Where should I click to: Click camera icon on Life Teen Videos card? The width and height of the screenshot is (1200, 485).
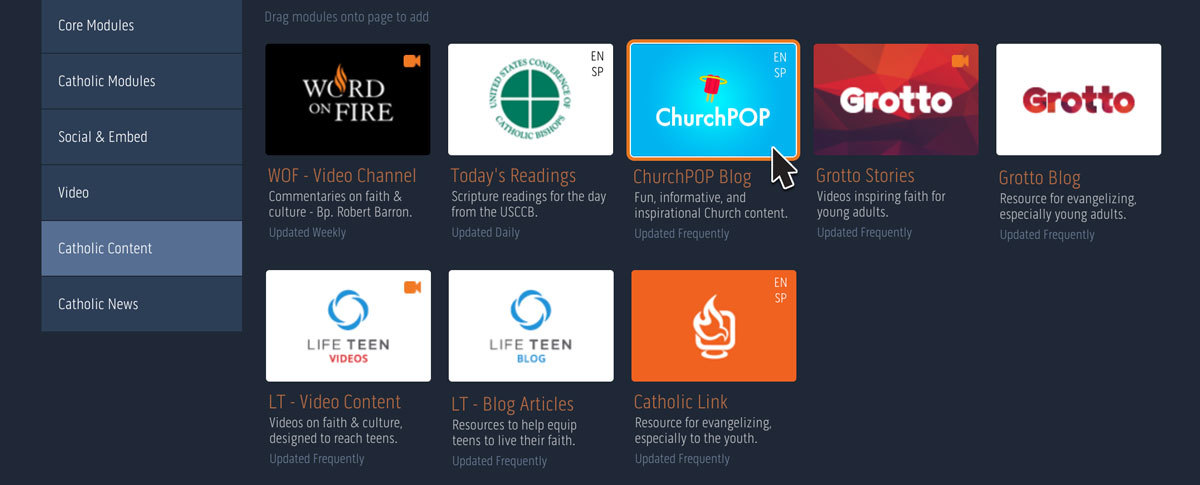point(412,288)
